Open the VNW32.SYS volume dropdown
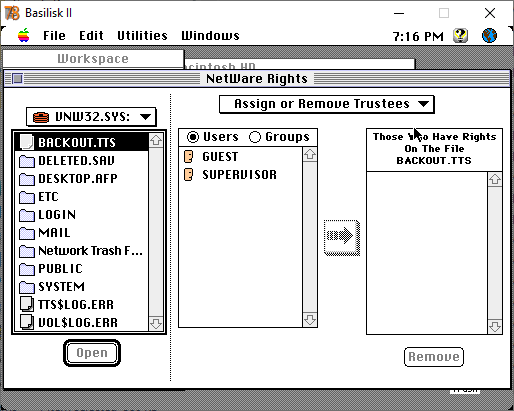 [91, 117]
